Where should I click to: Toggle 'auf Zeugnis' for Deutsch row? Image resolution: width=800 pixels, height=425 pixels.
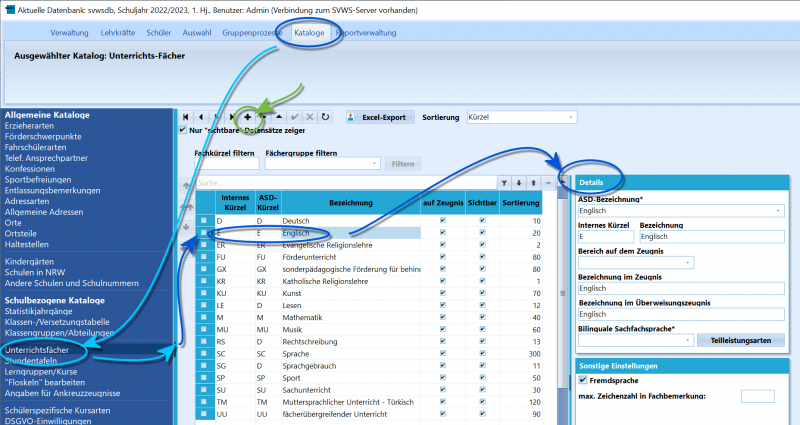pos(443,220)
